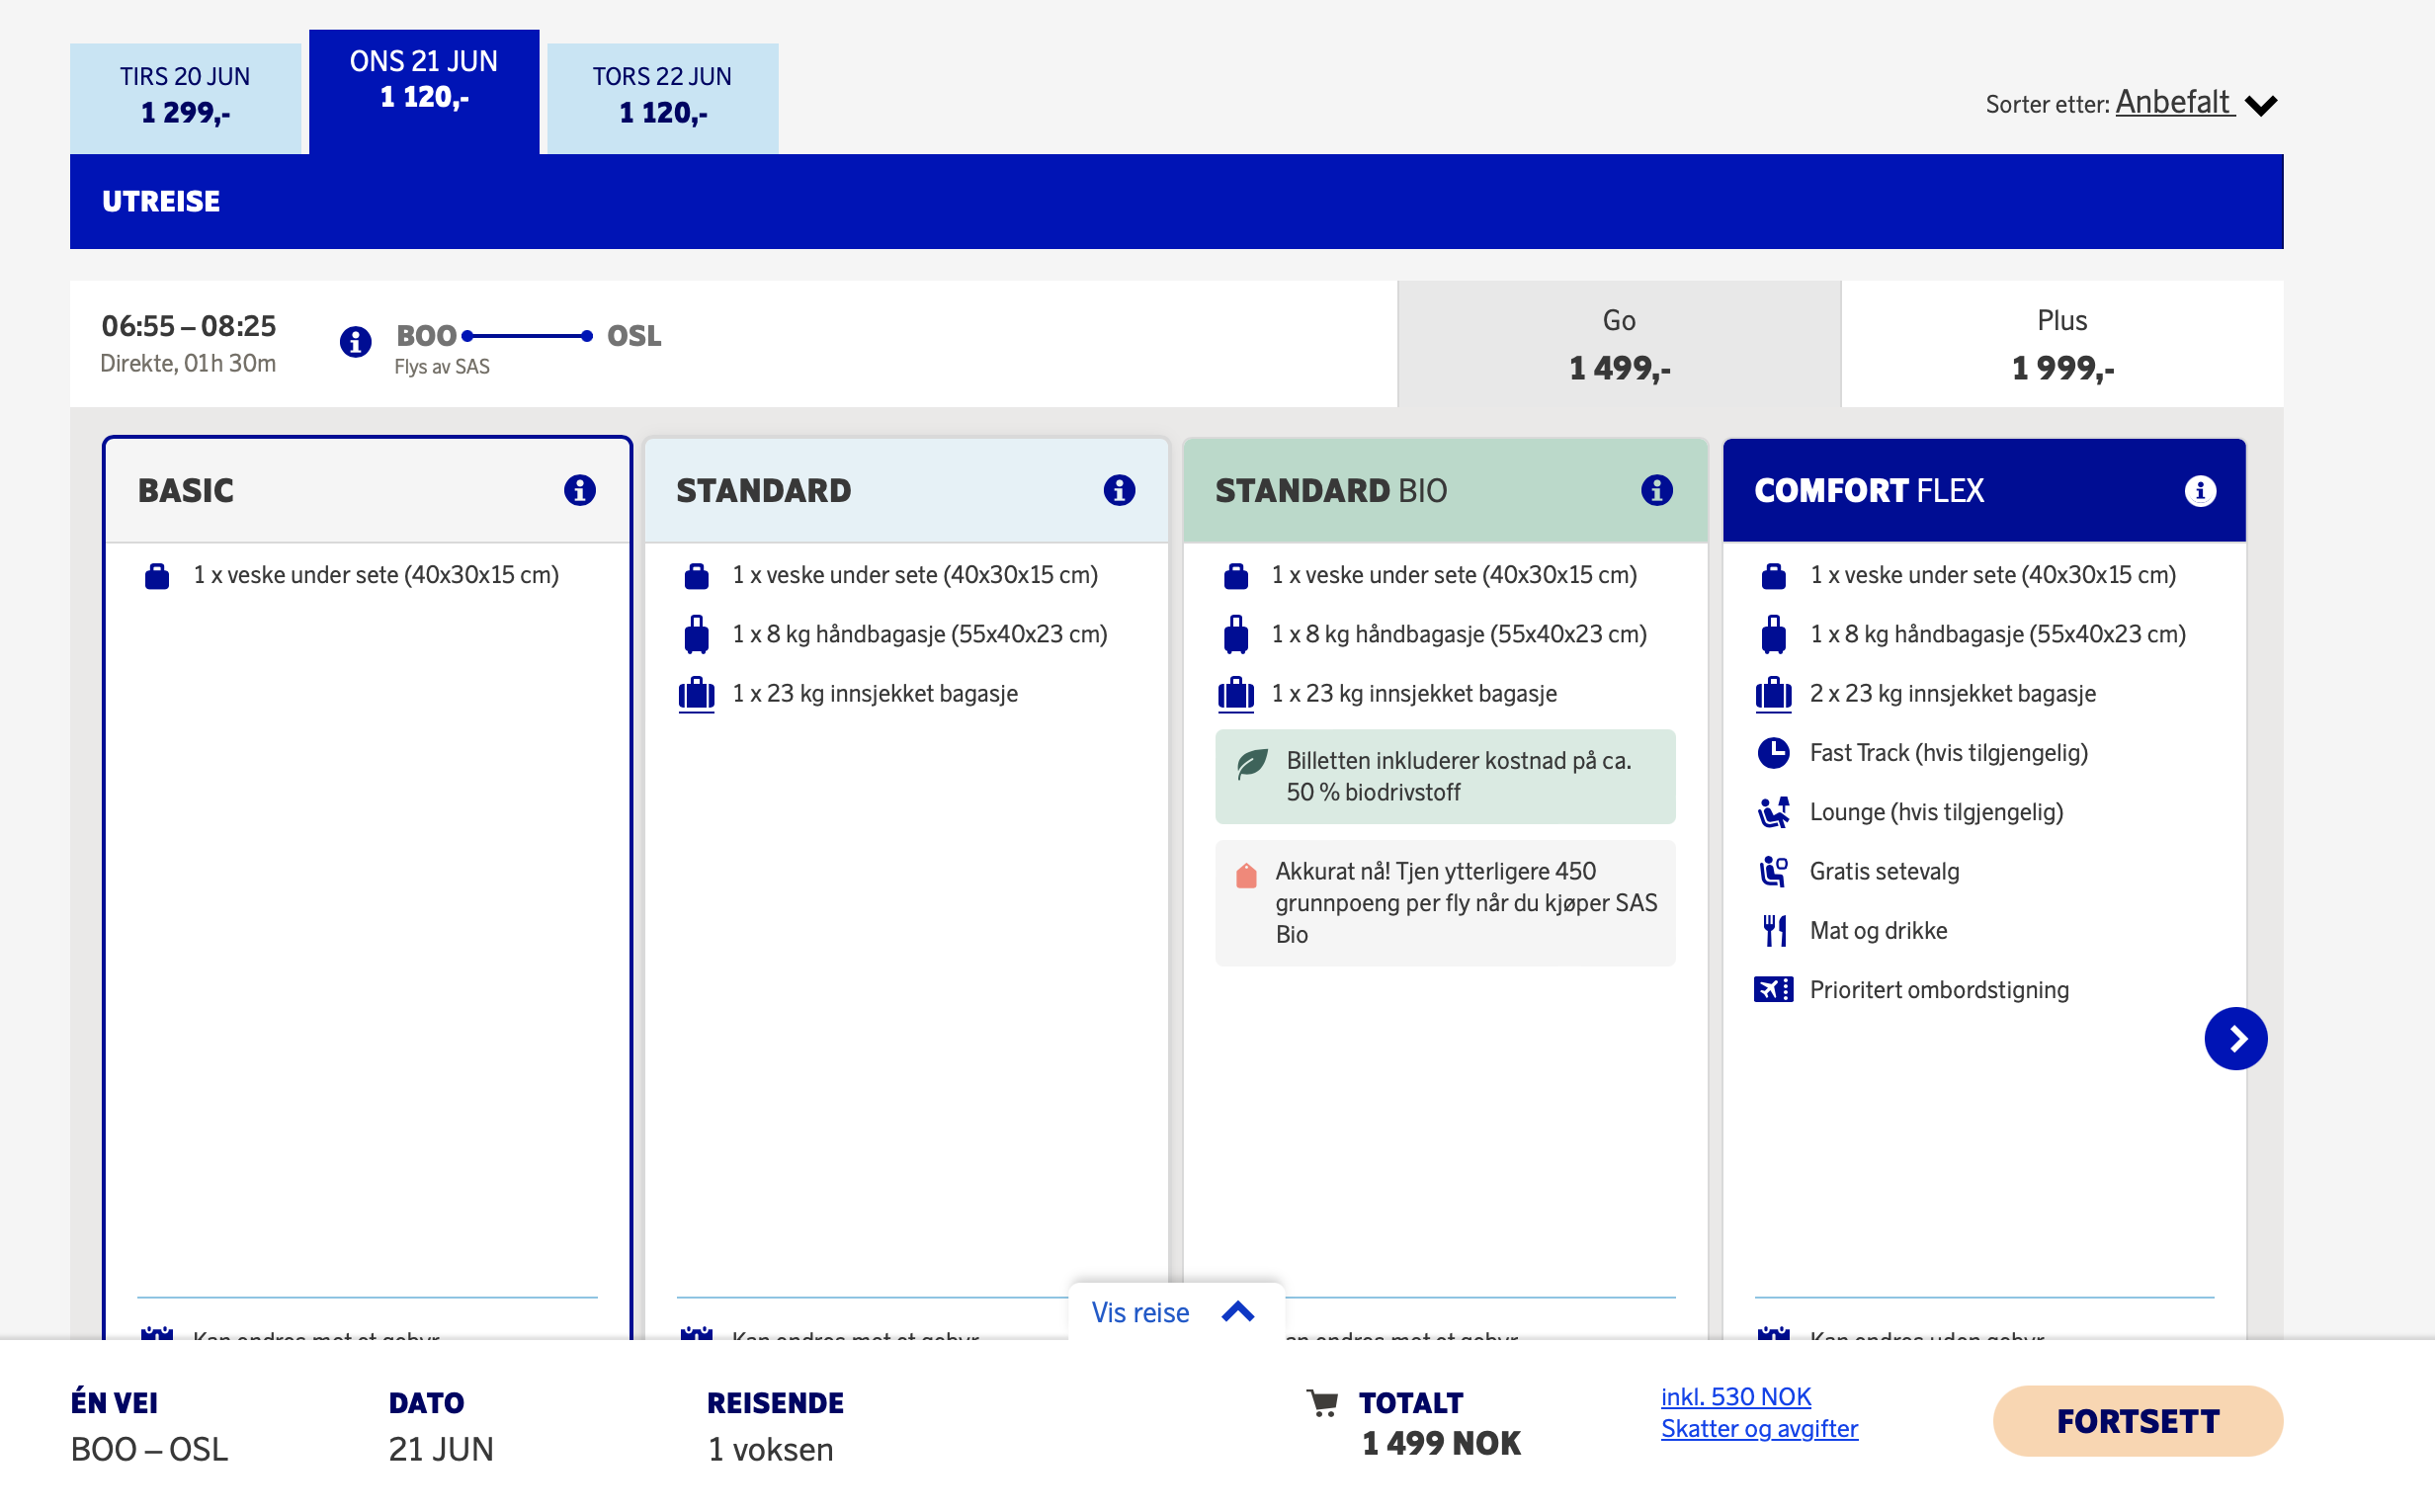Switch to the TORS 22 JUN tab
The image size is (2435, 1512).
tap(662, 98)
